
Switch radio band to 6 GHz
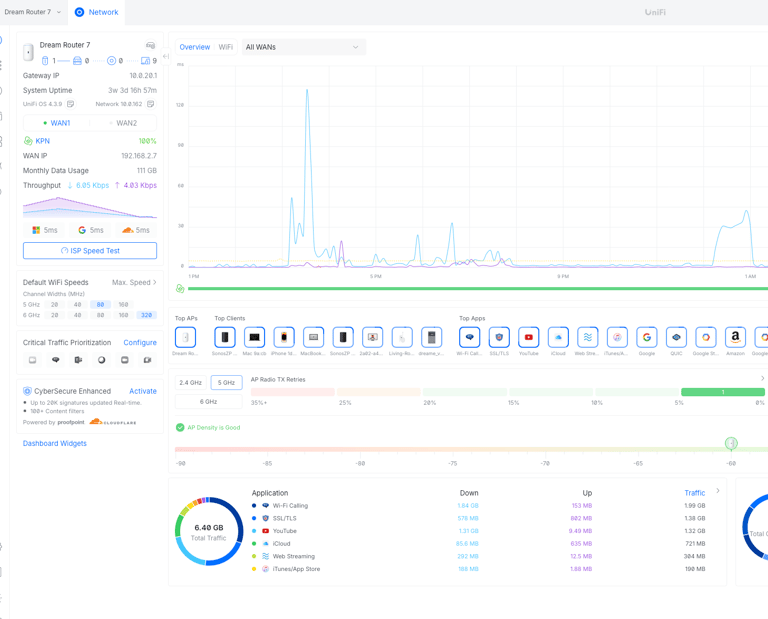click(x=208, y=402)
